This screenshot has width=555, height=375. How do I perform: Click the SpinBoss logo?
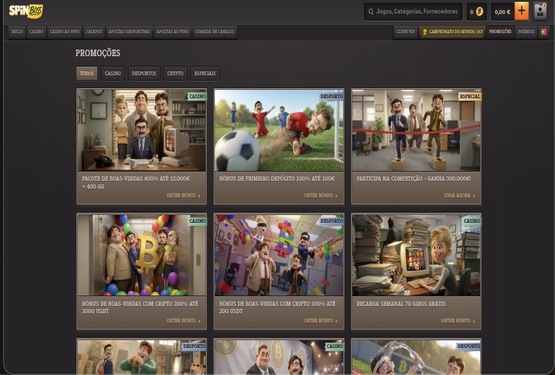(x=26, y=11)
